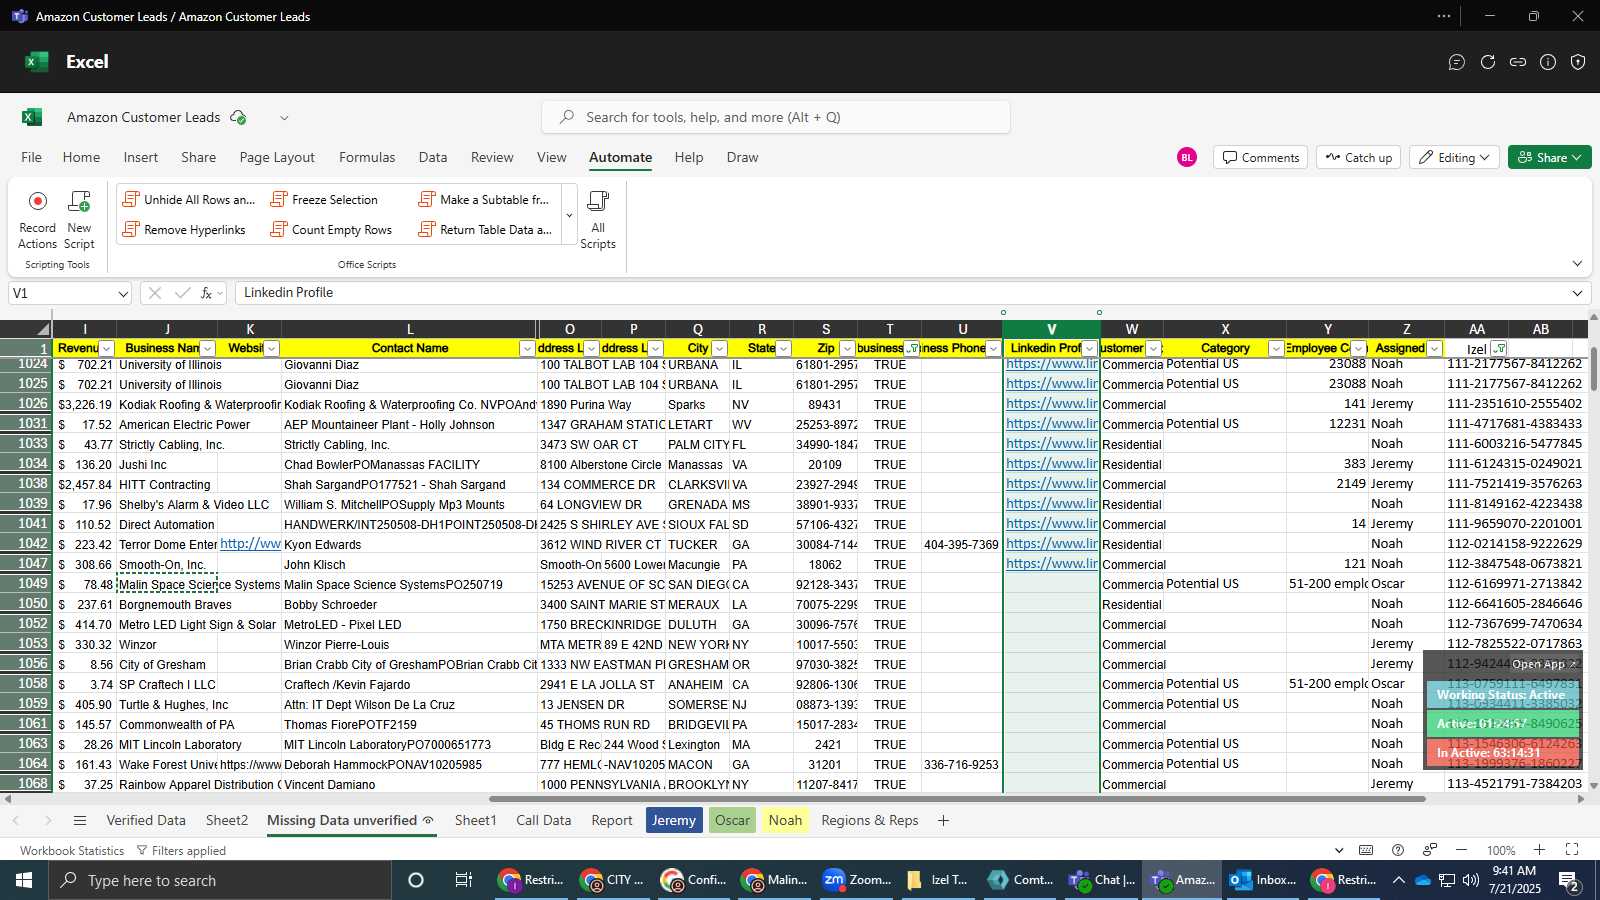Open the Contact Name filter dropdown
The image size is (1600, 900).
527,349
